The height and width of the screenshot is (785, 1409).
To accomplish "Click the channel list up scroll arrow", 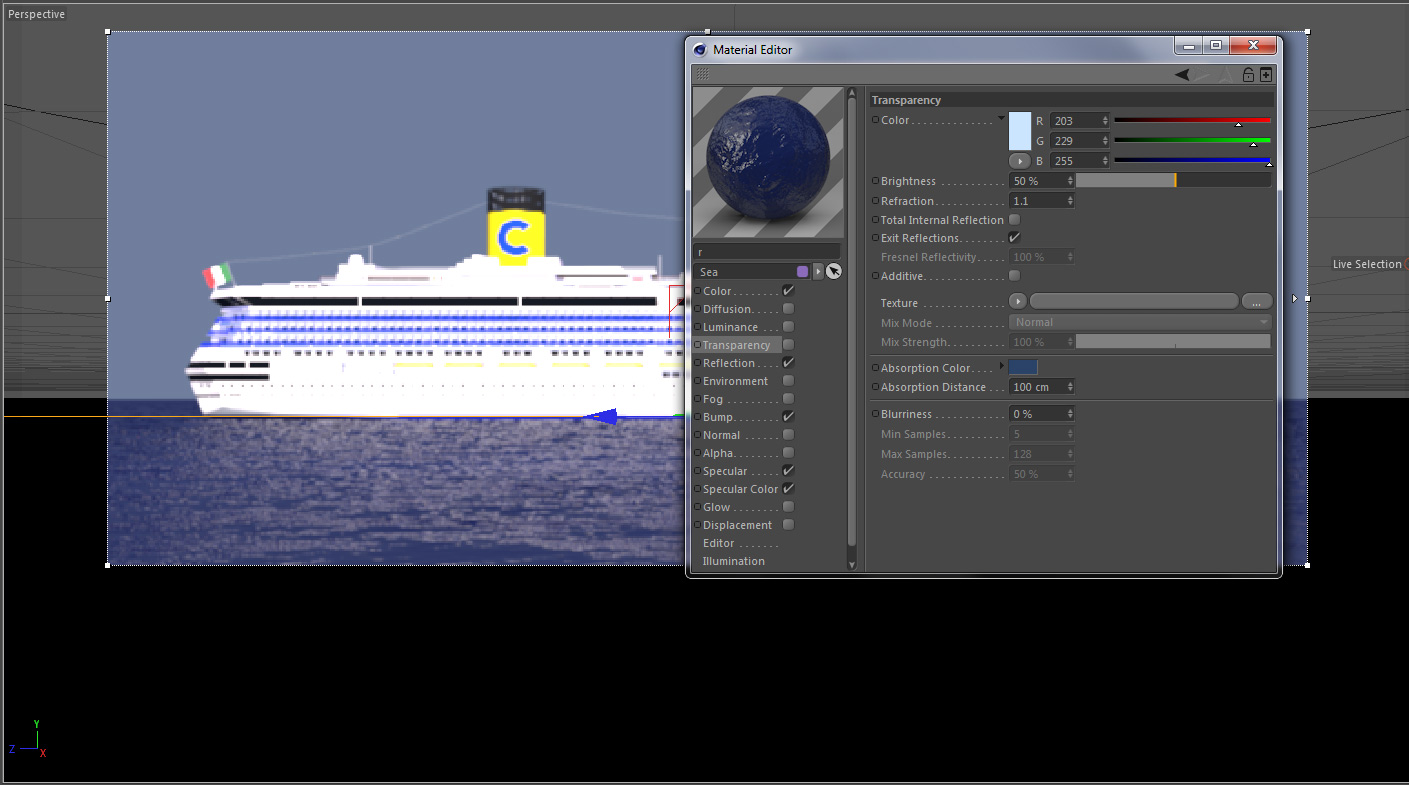I will [852, 92].
